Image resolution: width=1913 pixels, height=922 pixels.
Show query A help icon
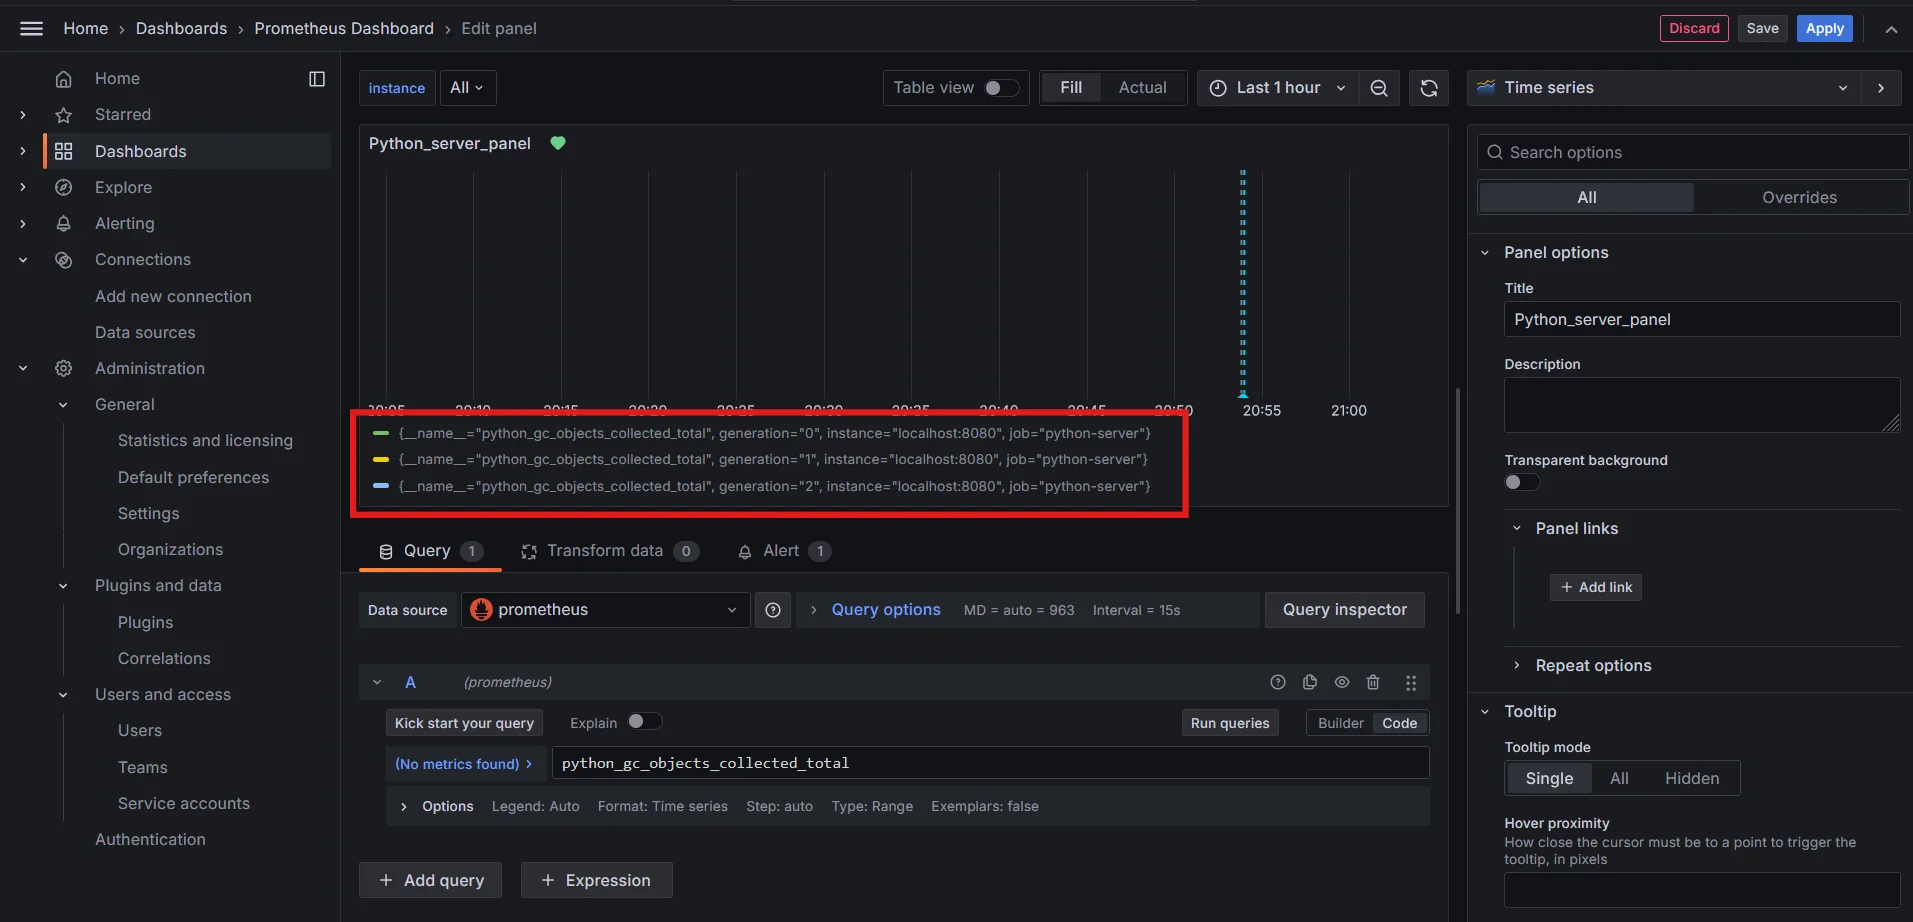tap(1278, 682)
